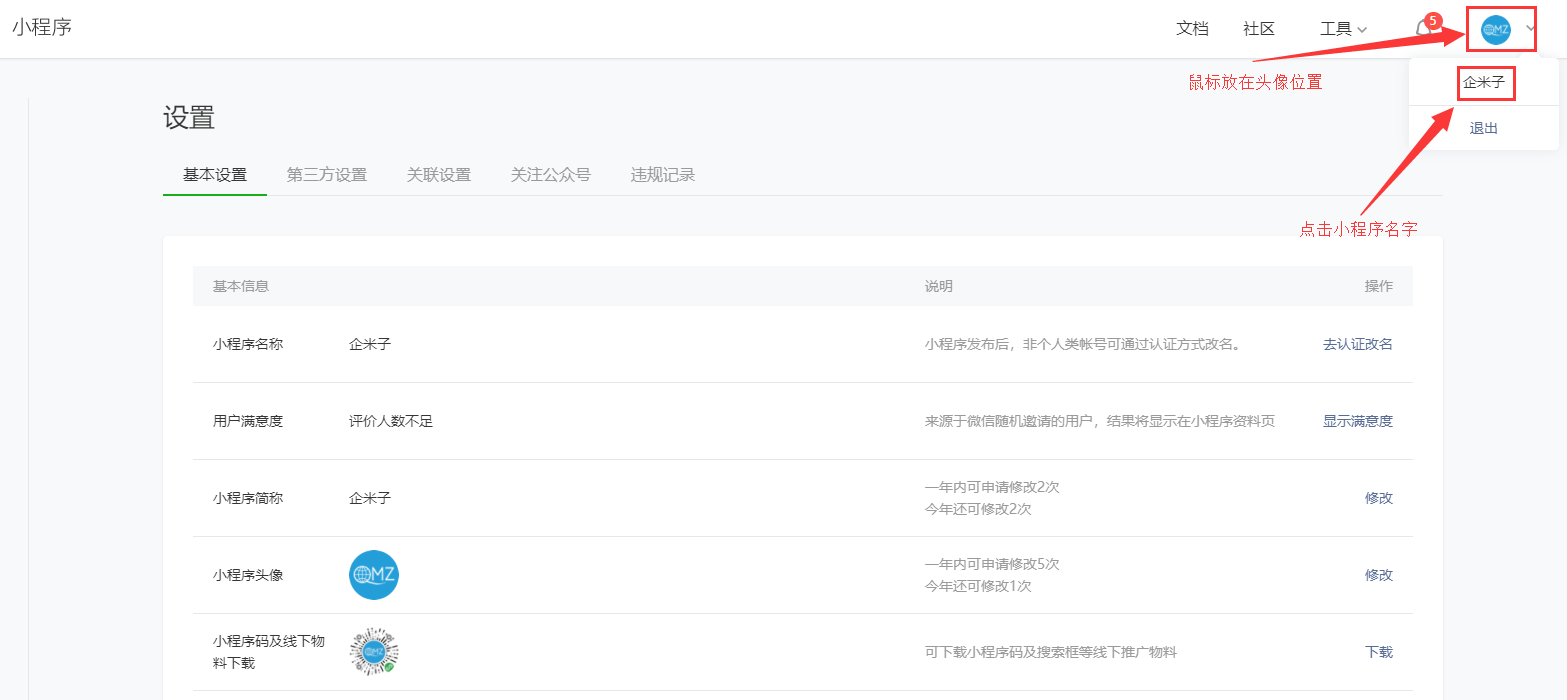This screenshot has width=1567, height=700.
Task: Click the 一年内可申请修改5次 note
Action: click(992, 564)
